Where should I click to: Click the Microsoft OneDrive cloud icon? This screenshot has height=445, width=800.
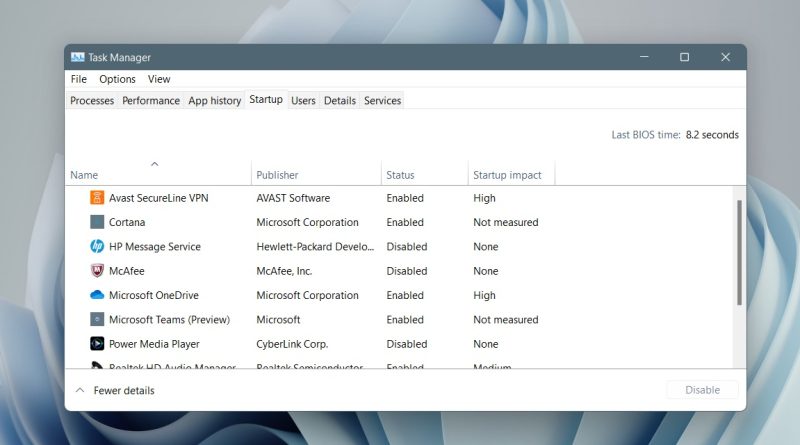97,295
